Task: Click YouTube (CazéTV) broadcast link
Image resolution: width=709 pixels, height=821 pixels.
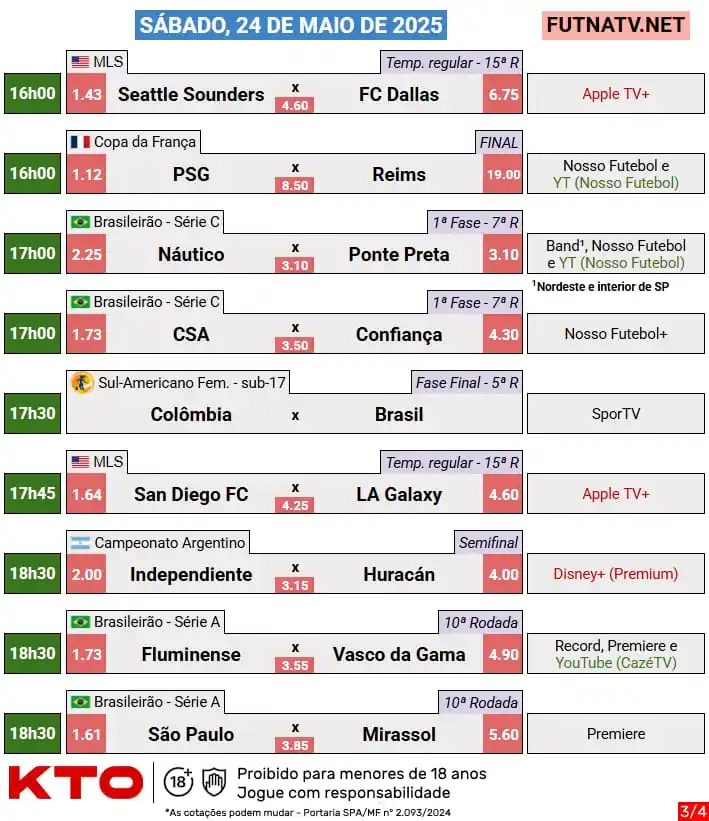Action: [x=616, y=663]
